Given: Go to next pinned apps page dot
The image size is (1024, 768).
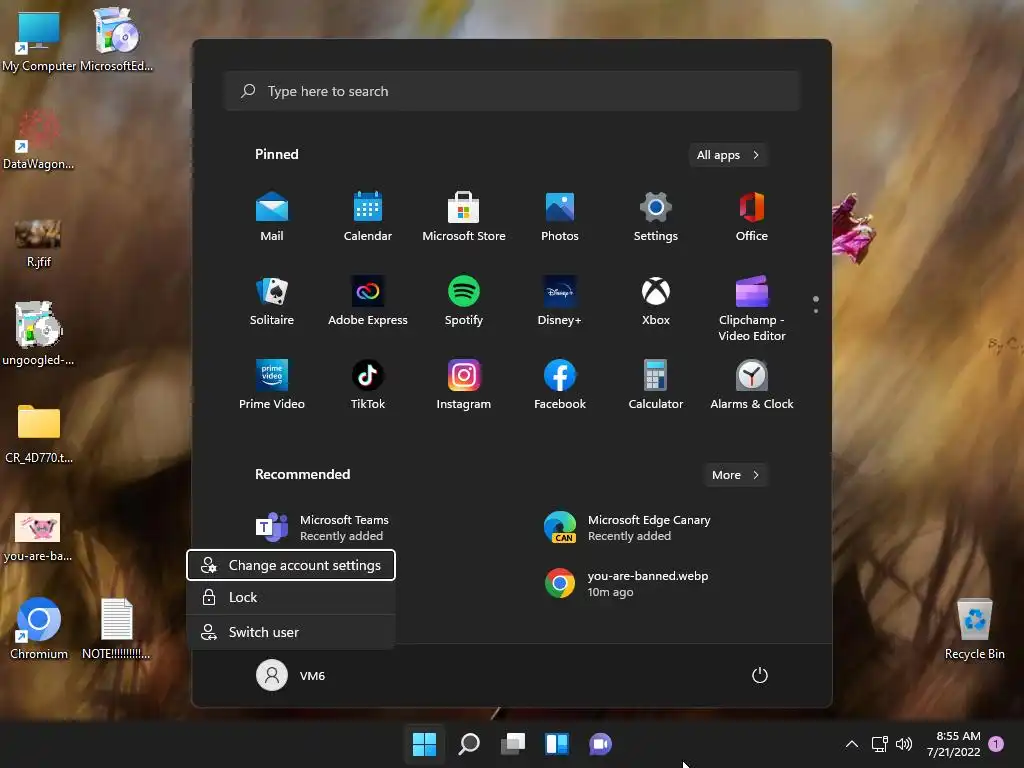Looking at the screenshot, I should (816, 311).
